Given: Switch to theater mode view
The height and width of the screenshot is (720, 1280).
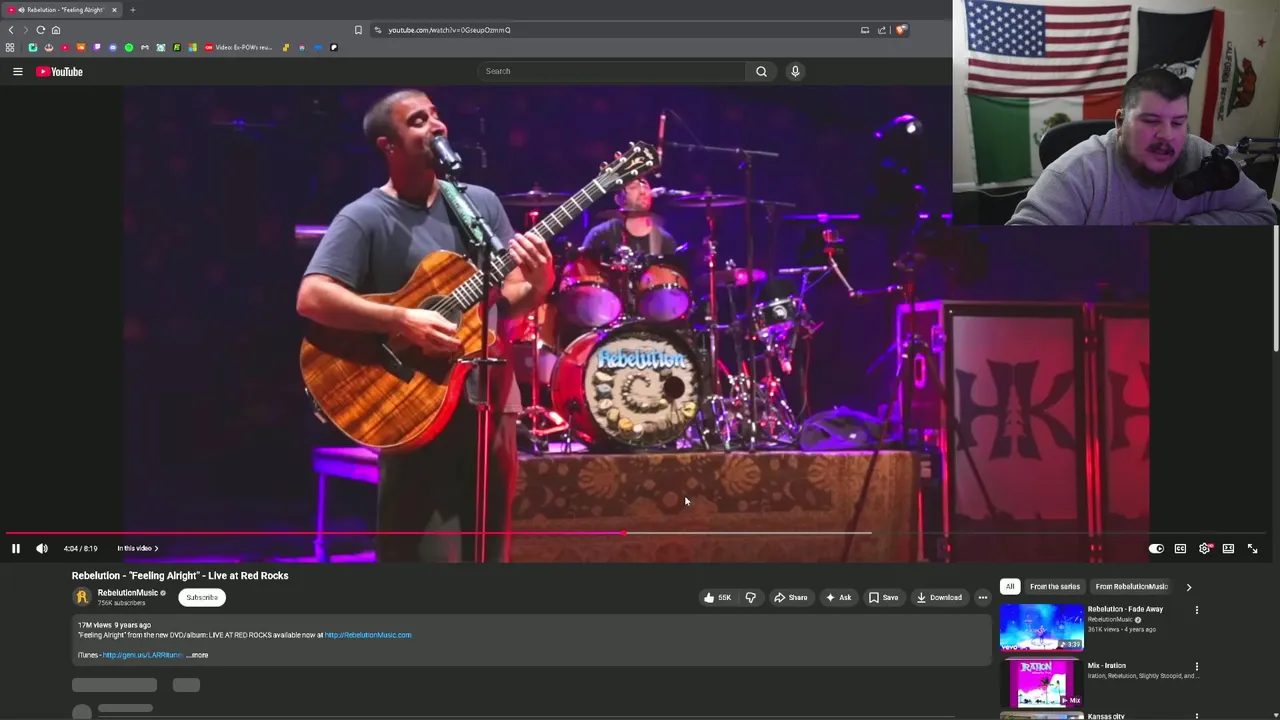Looking at the screenshot, I should 1228,548.
